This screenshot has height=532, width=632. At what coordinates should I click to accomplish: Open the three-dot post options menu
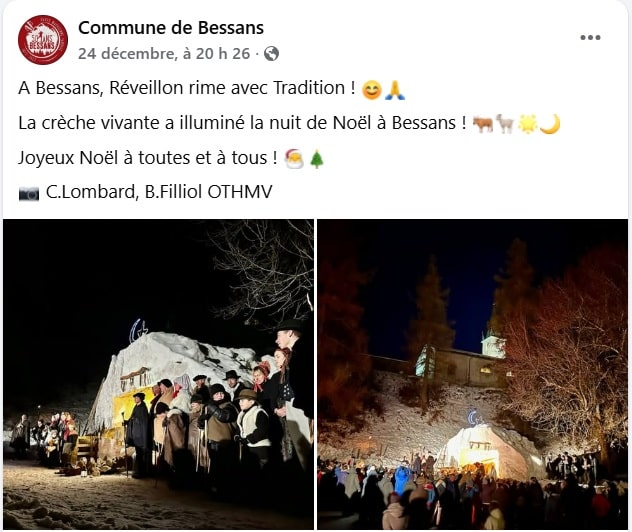(x=590, y=37)
